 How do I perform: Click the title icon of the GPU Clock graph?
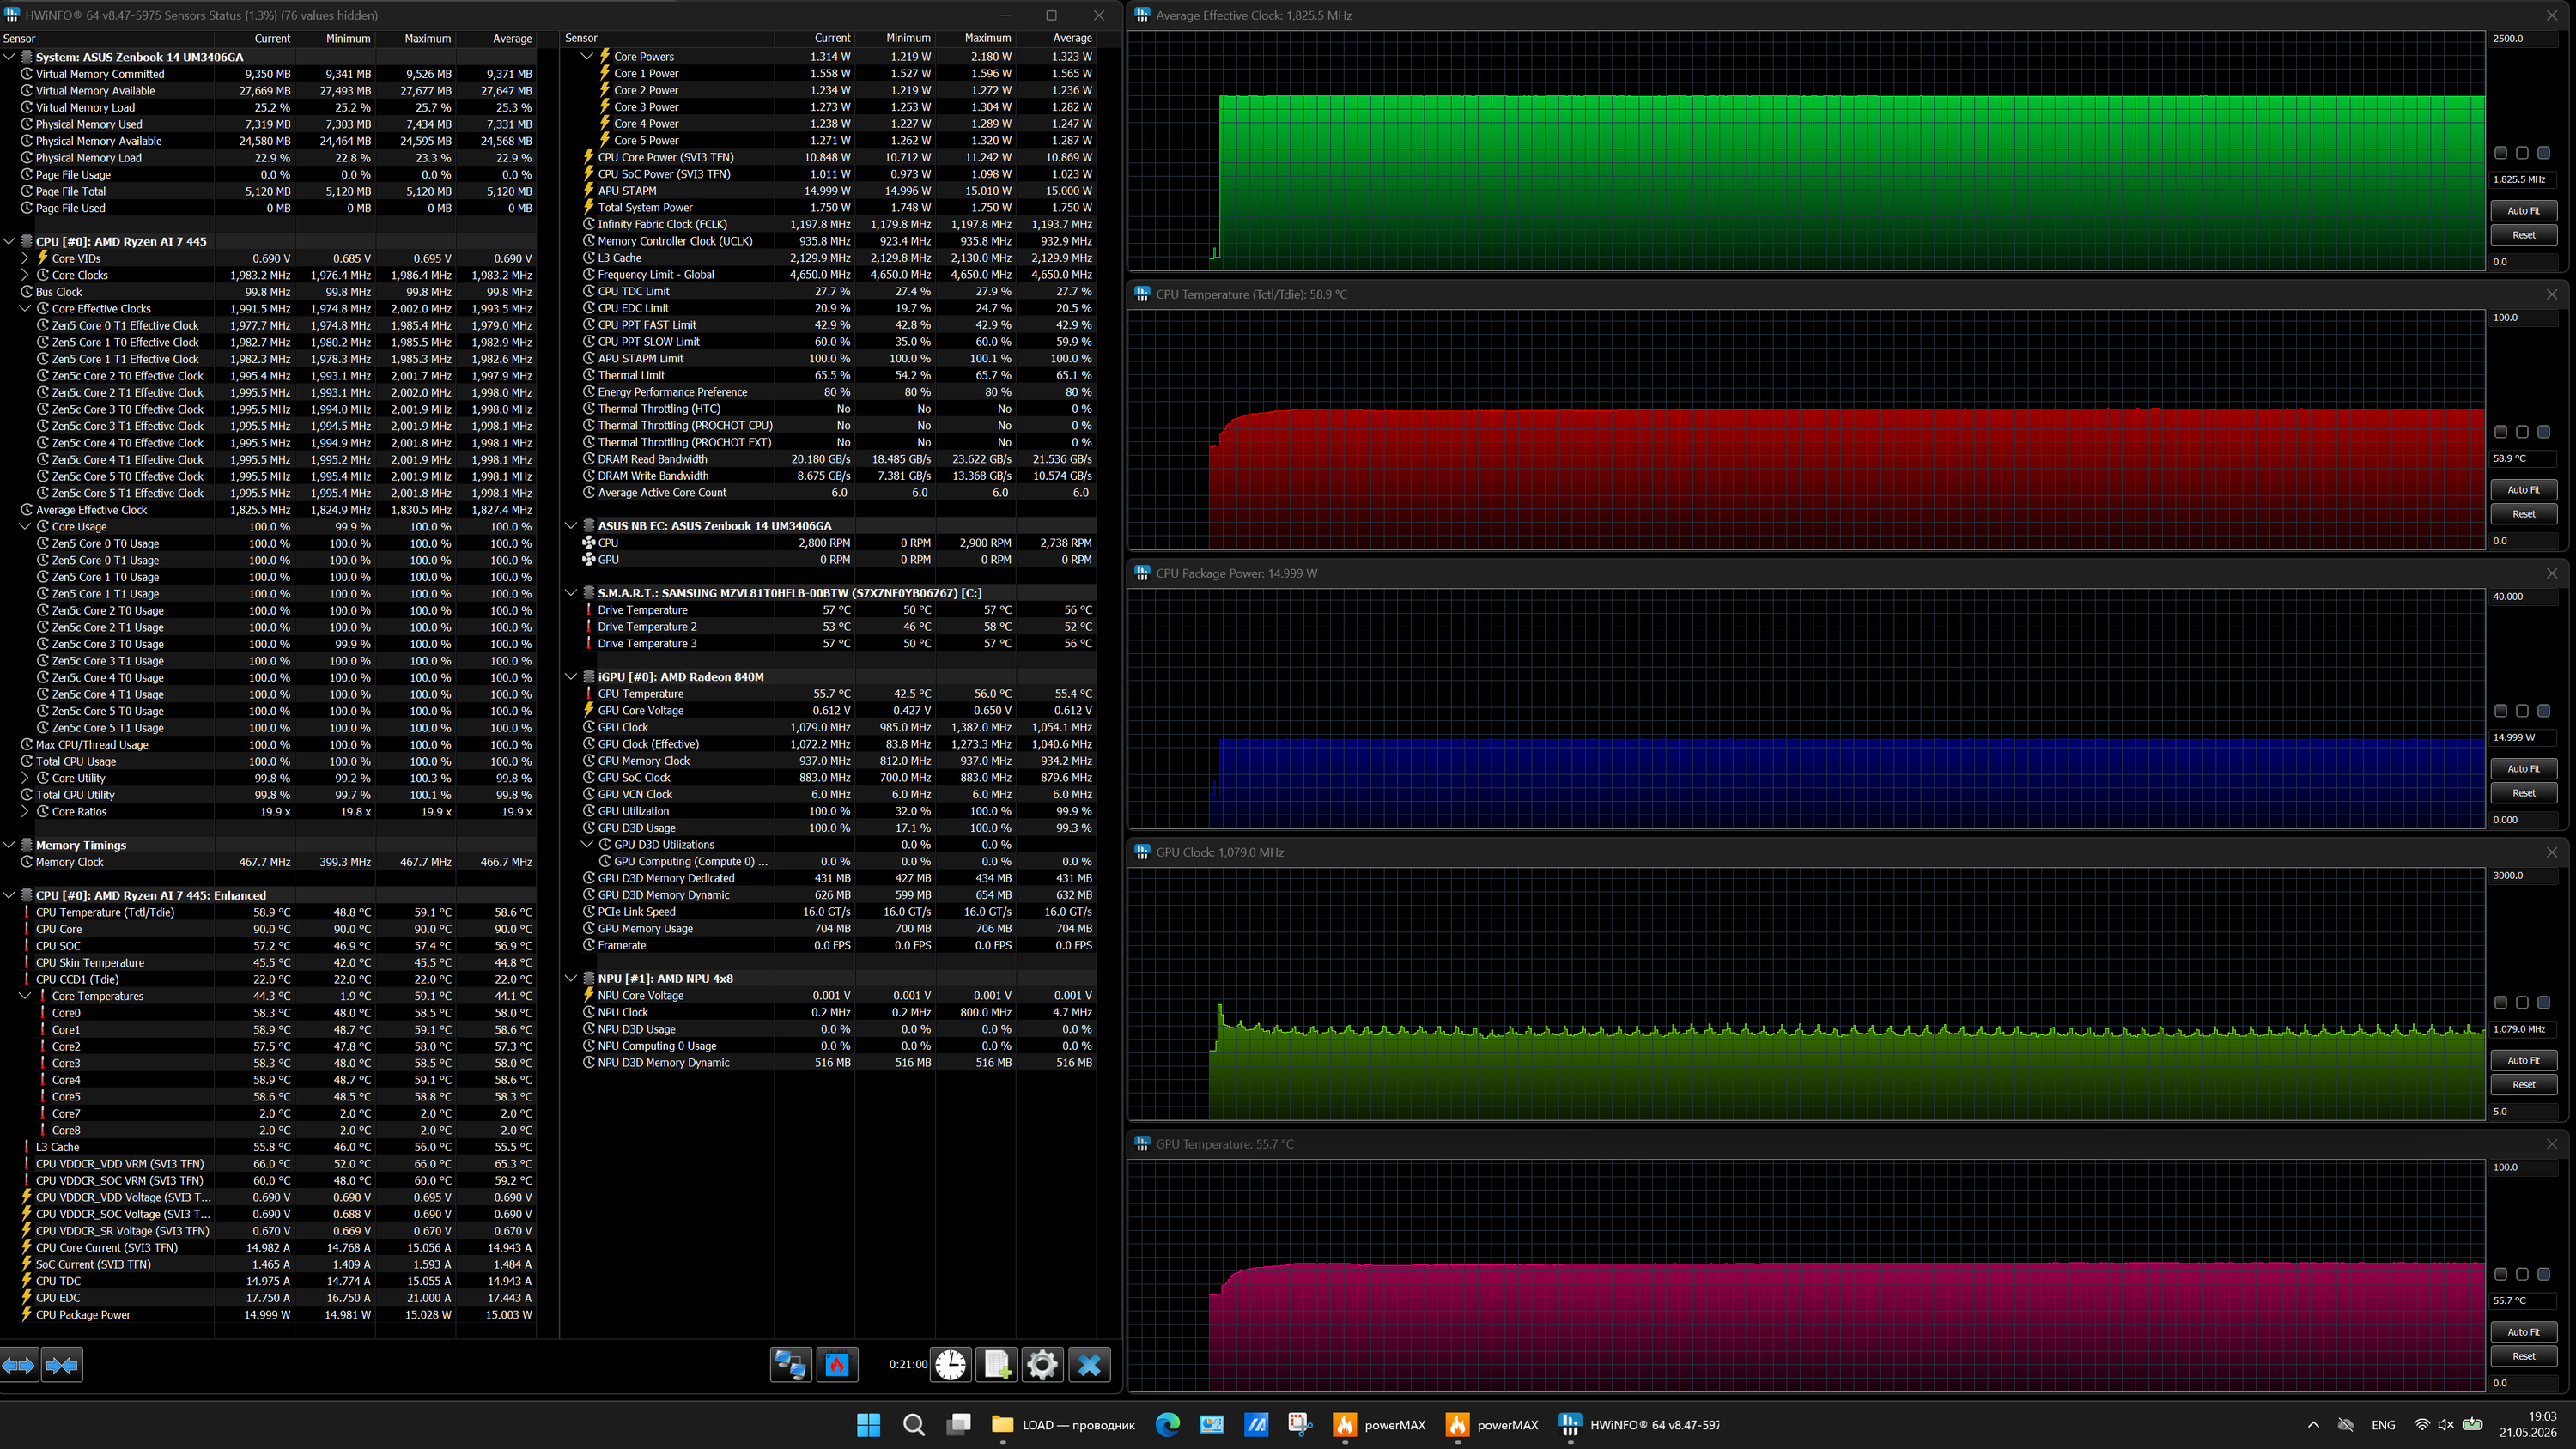1143,852
